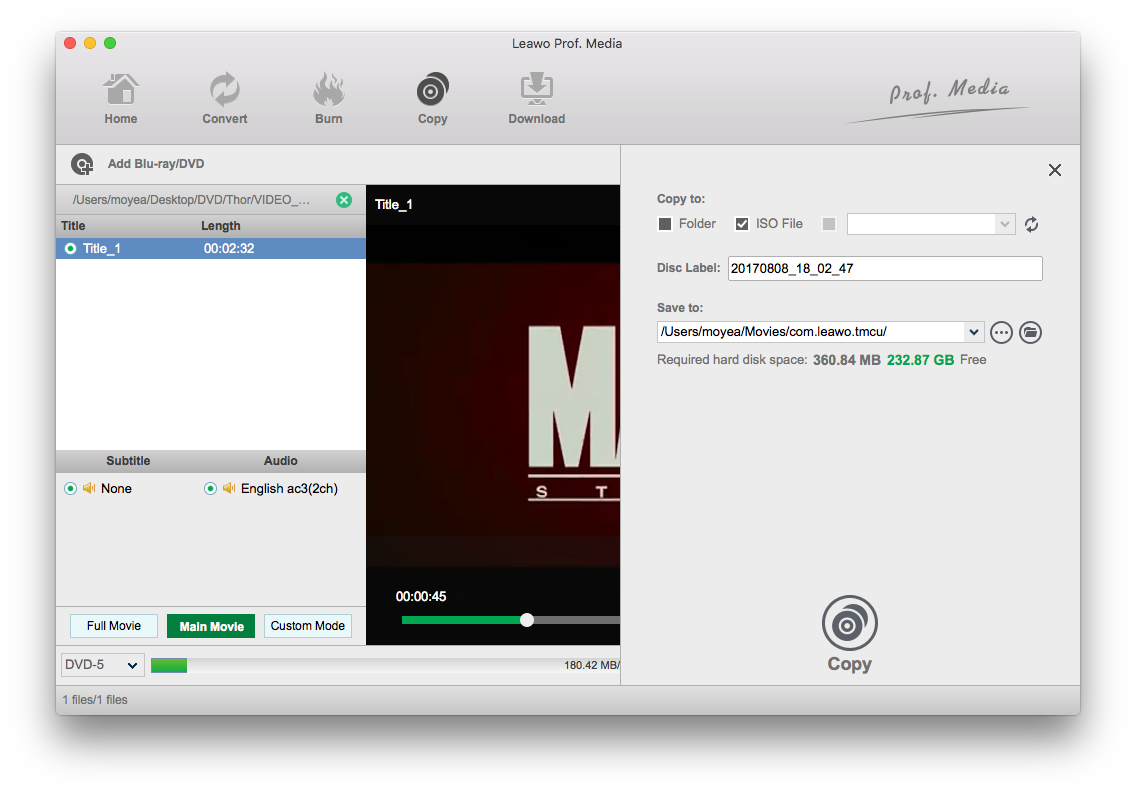
Task: Enable the Folder copy option
Action: [x=664, y=224]
